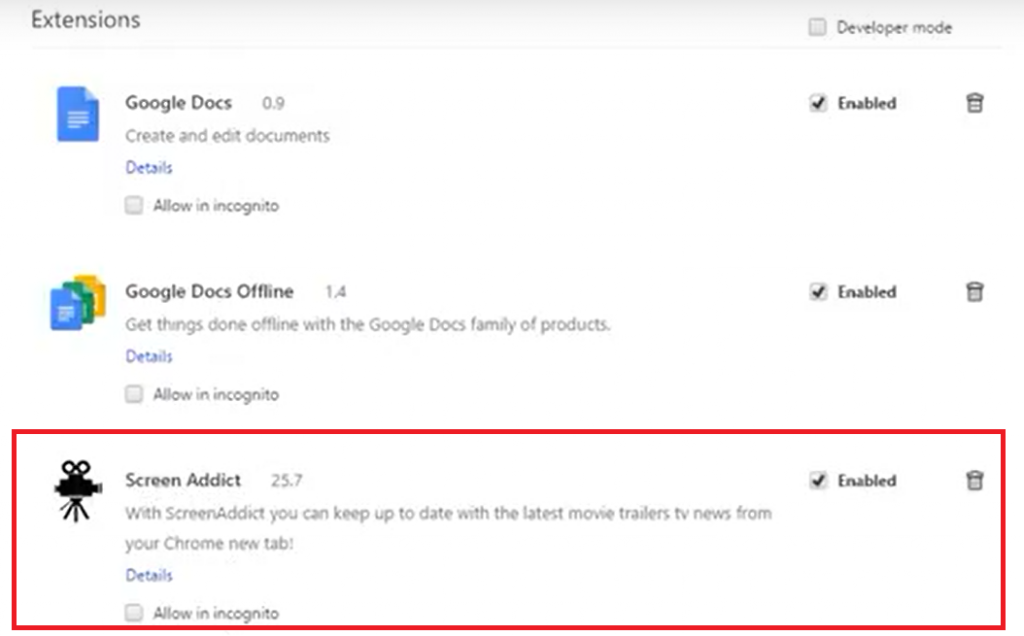
Task: Tick Allow in incognito for Screen Addict
Action: pyautogui.click(x=134, y=613)
